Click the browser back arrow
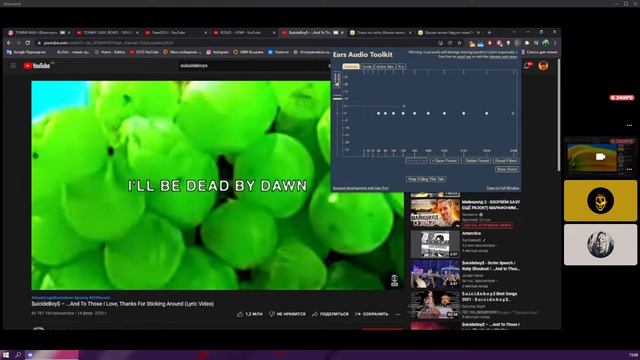This screenshot has height=360, width=640. 9,43
